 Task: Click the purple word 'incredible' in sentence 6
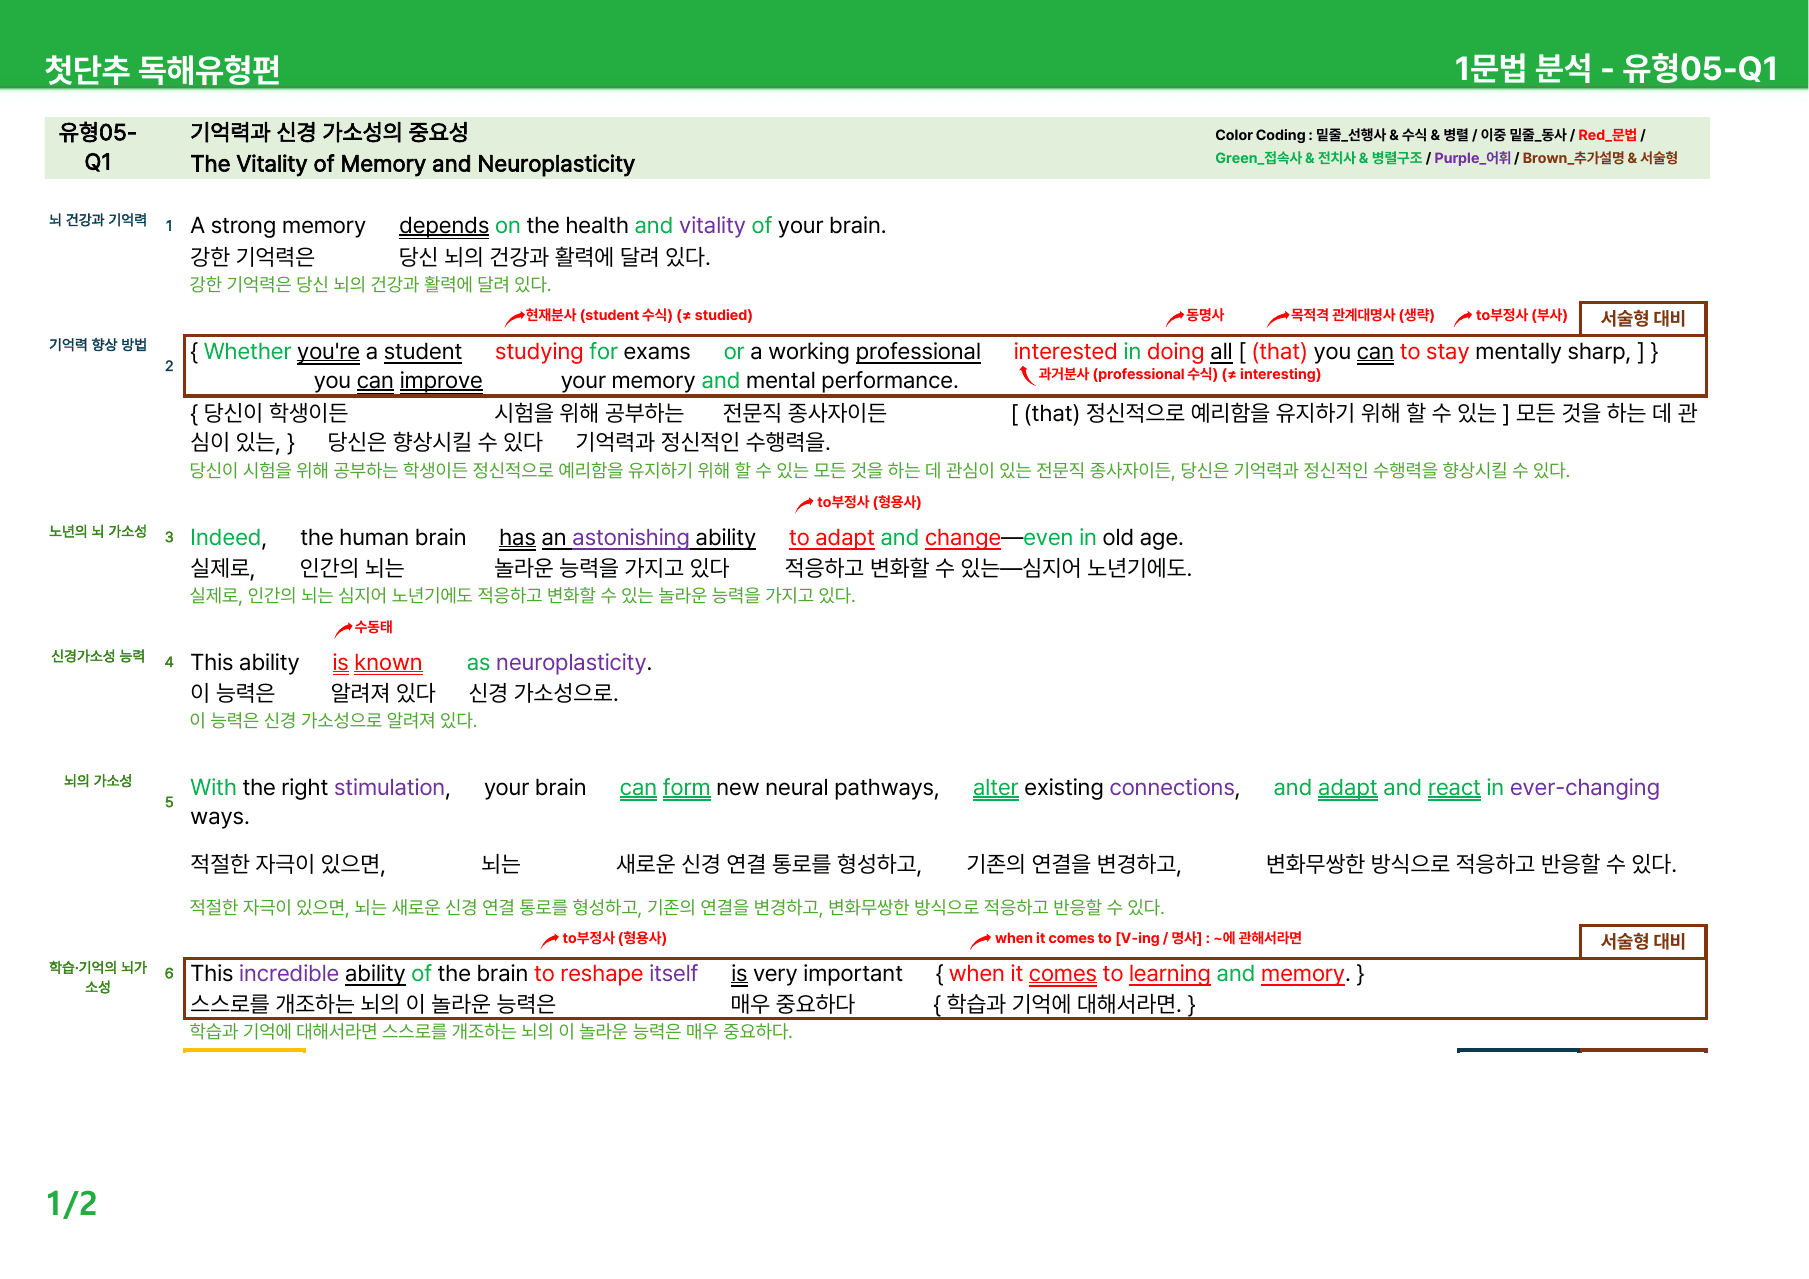pos(289,974)
